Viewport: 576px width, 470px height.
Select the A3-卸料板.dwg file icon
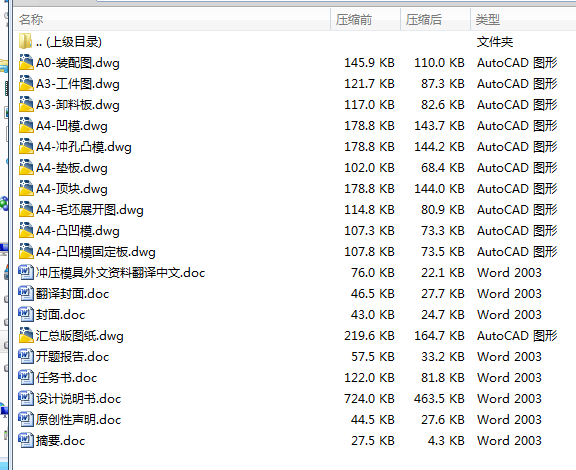[x=26, y=104]
